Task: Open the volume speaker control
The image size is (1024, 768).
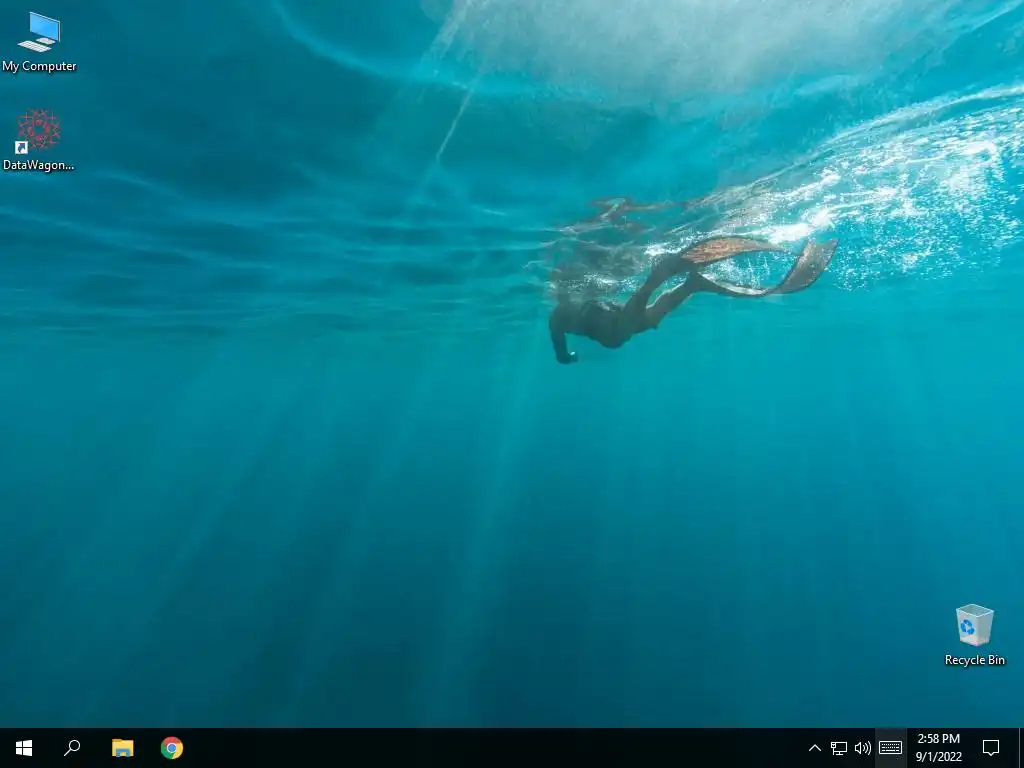Action: [863, 748]
